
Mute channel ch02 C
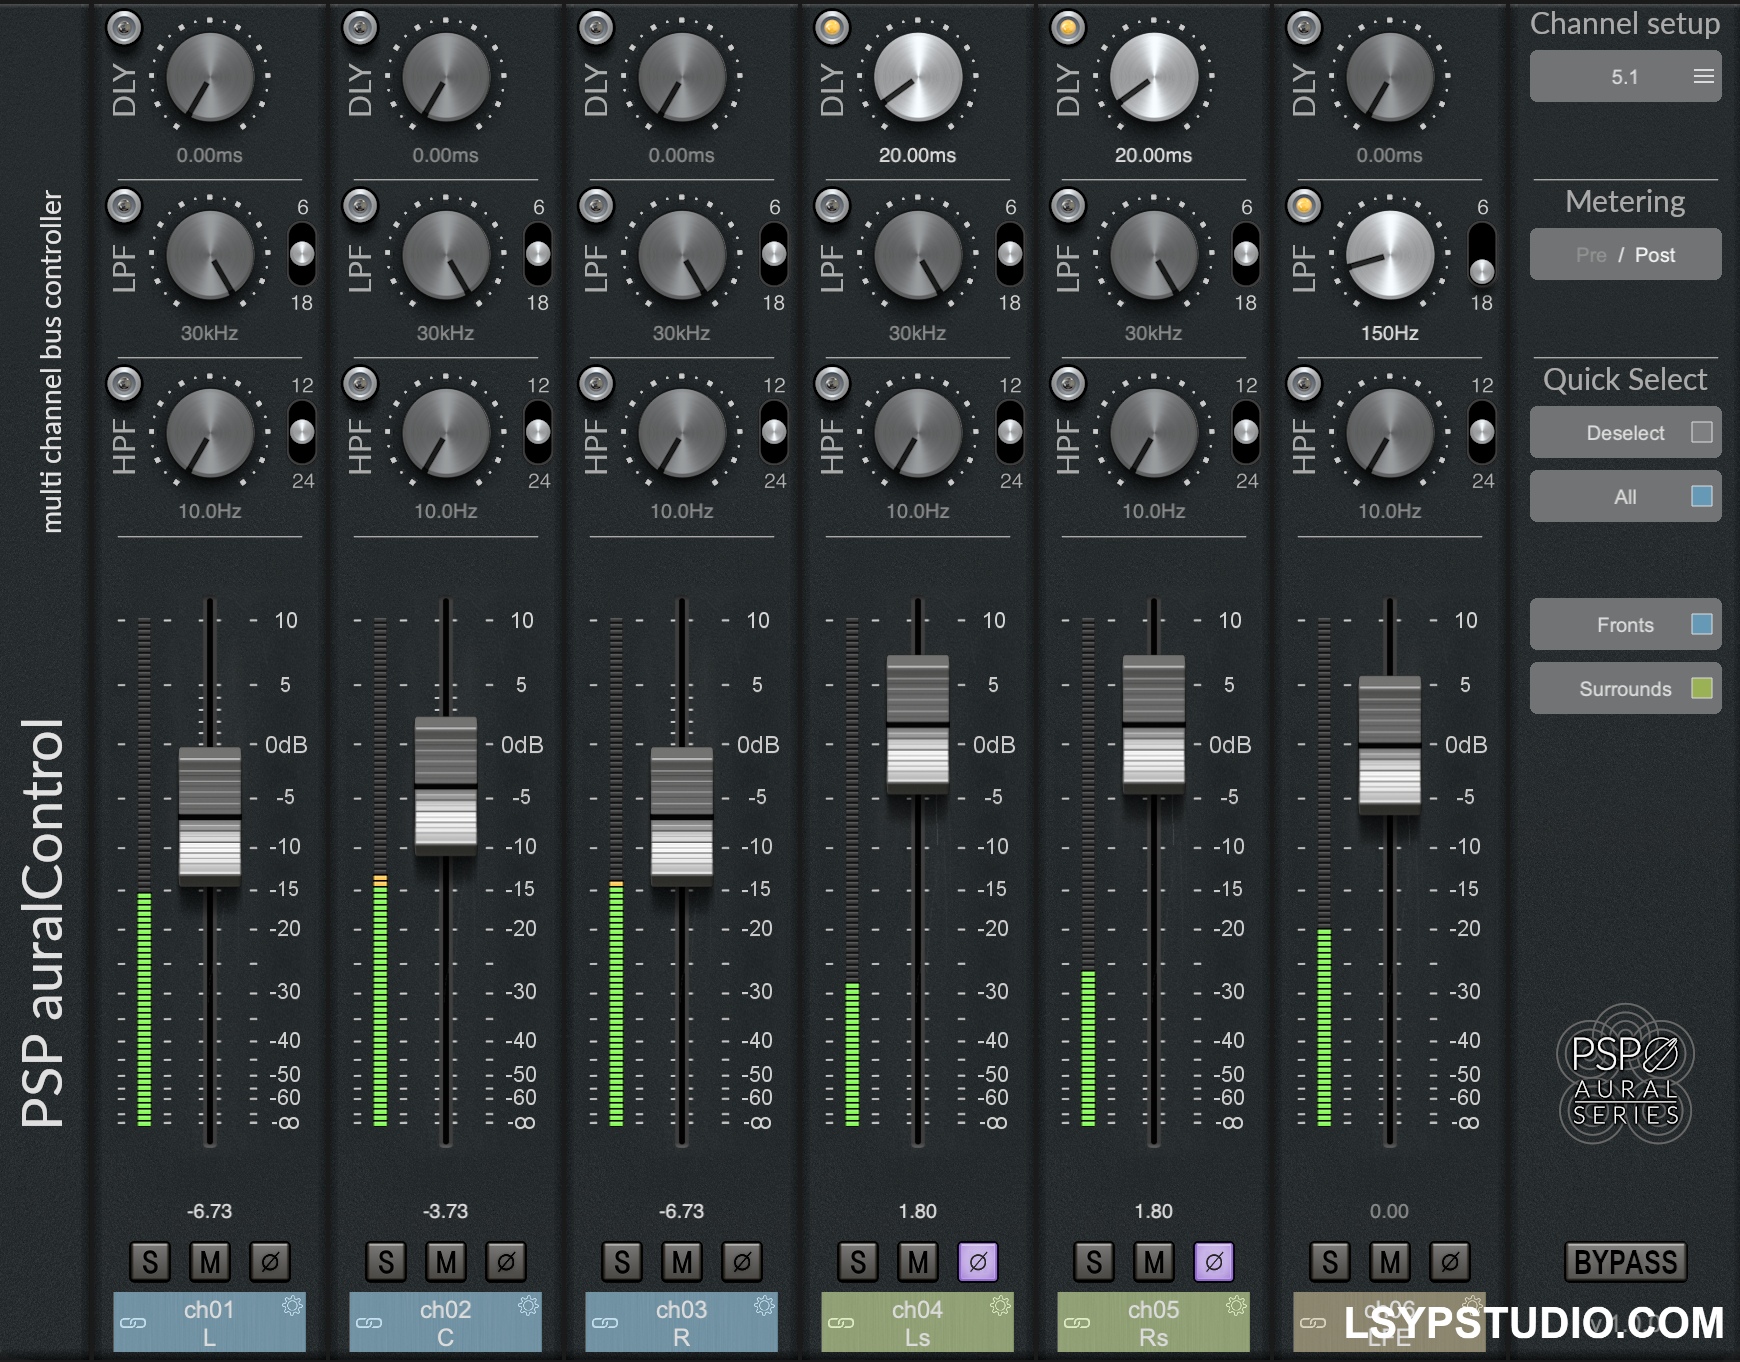coord(446,1262)
